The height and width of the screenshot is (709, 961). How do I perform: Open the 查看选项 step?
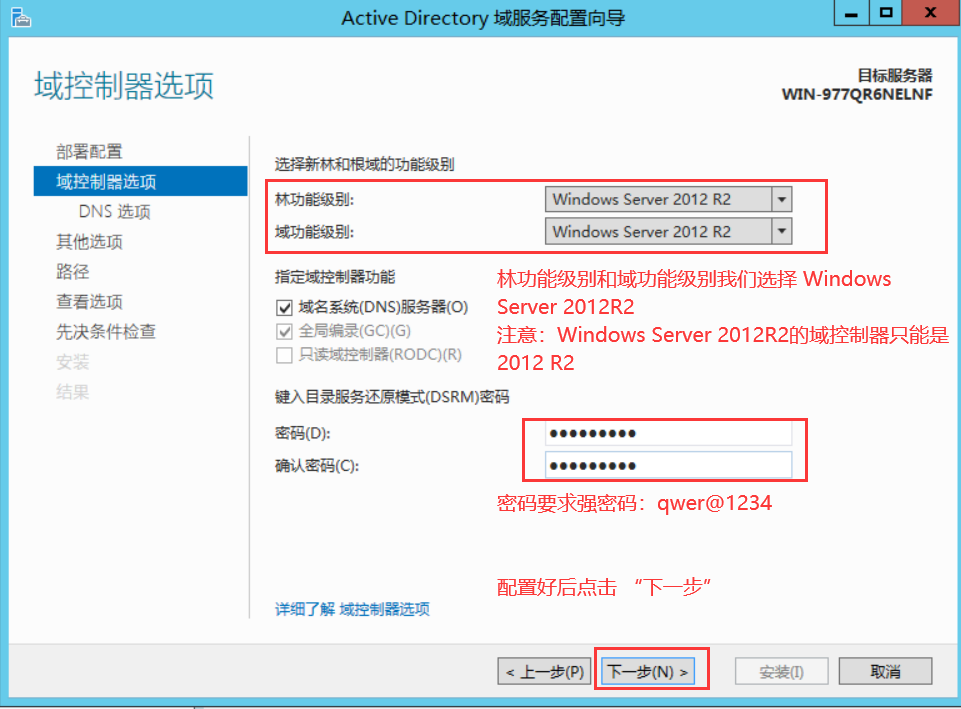click(x=89, y=301)
